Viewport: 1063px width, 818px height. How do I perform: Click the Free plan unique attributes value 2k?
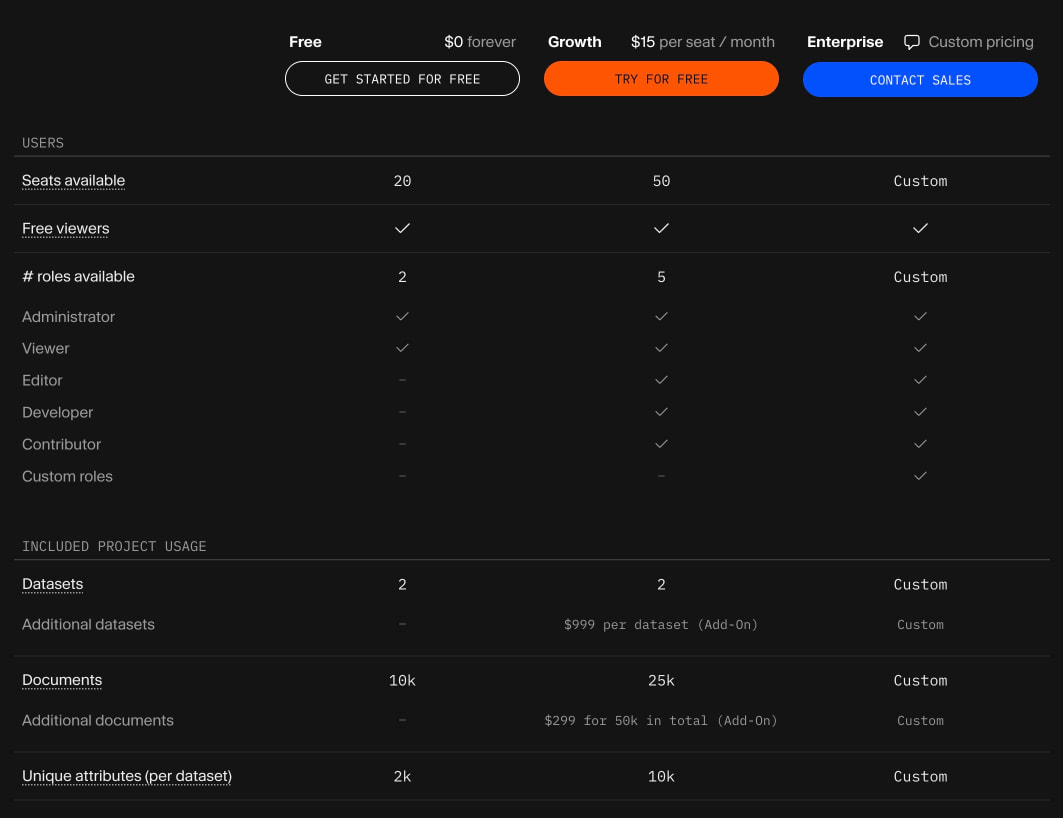click(402, 777)
